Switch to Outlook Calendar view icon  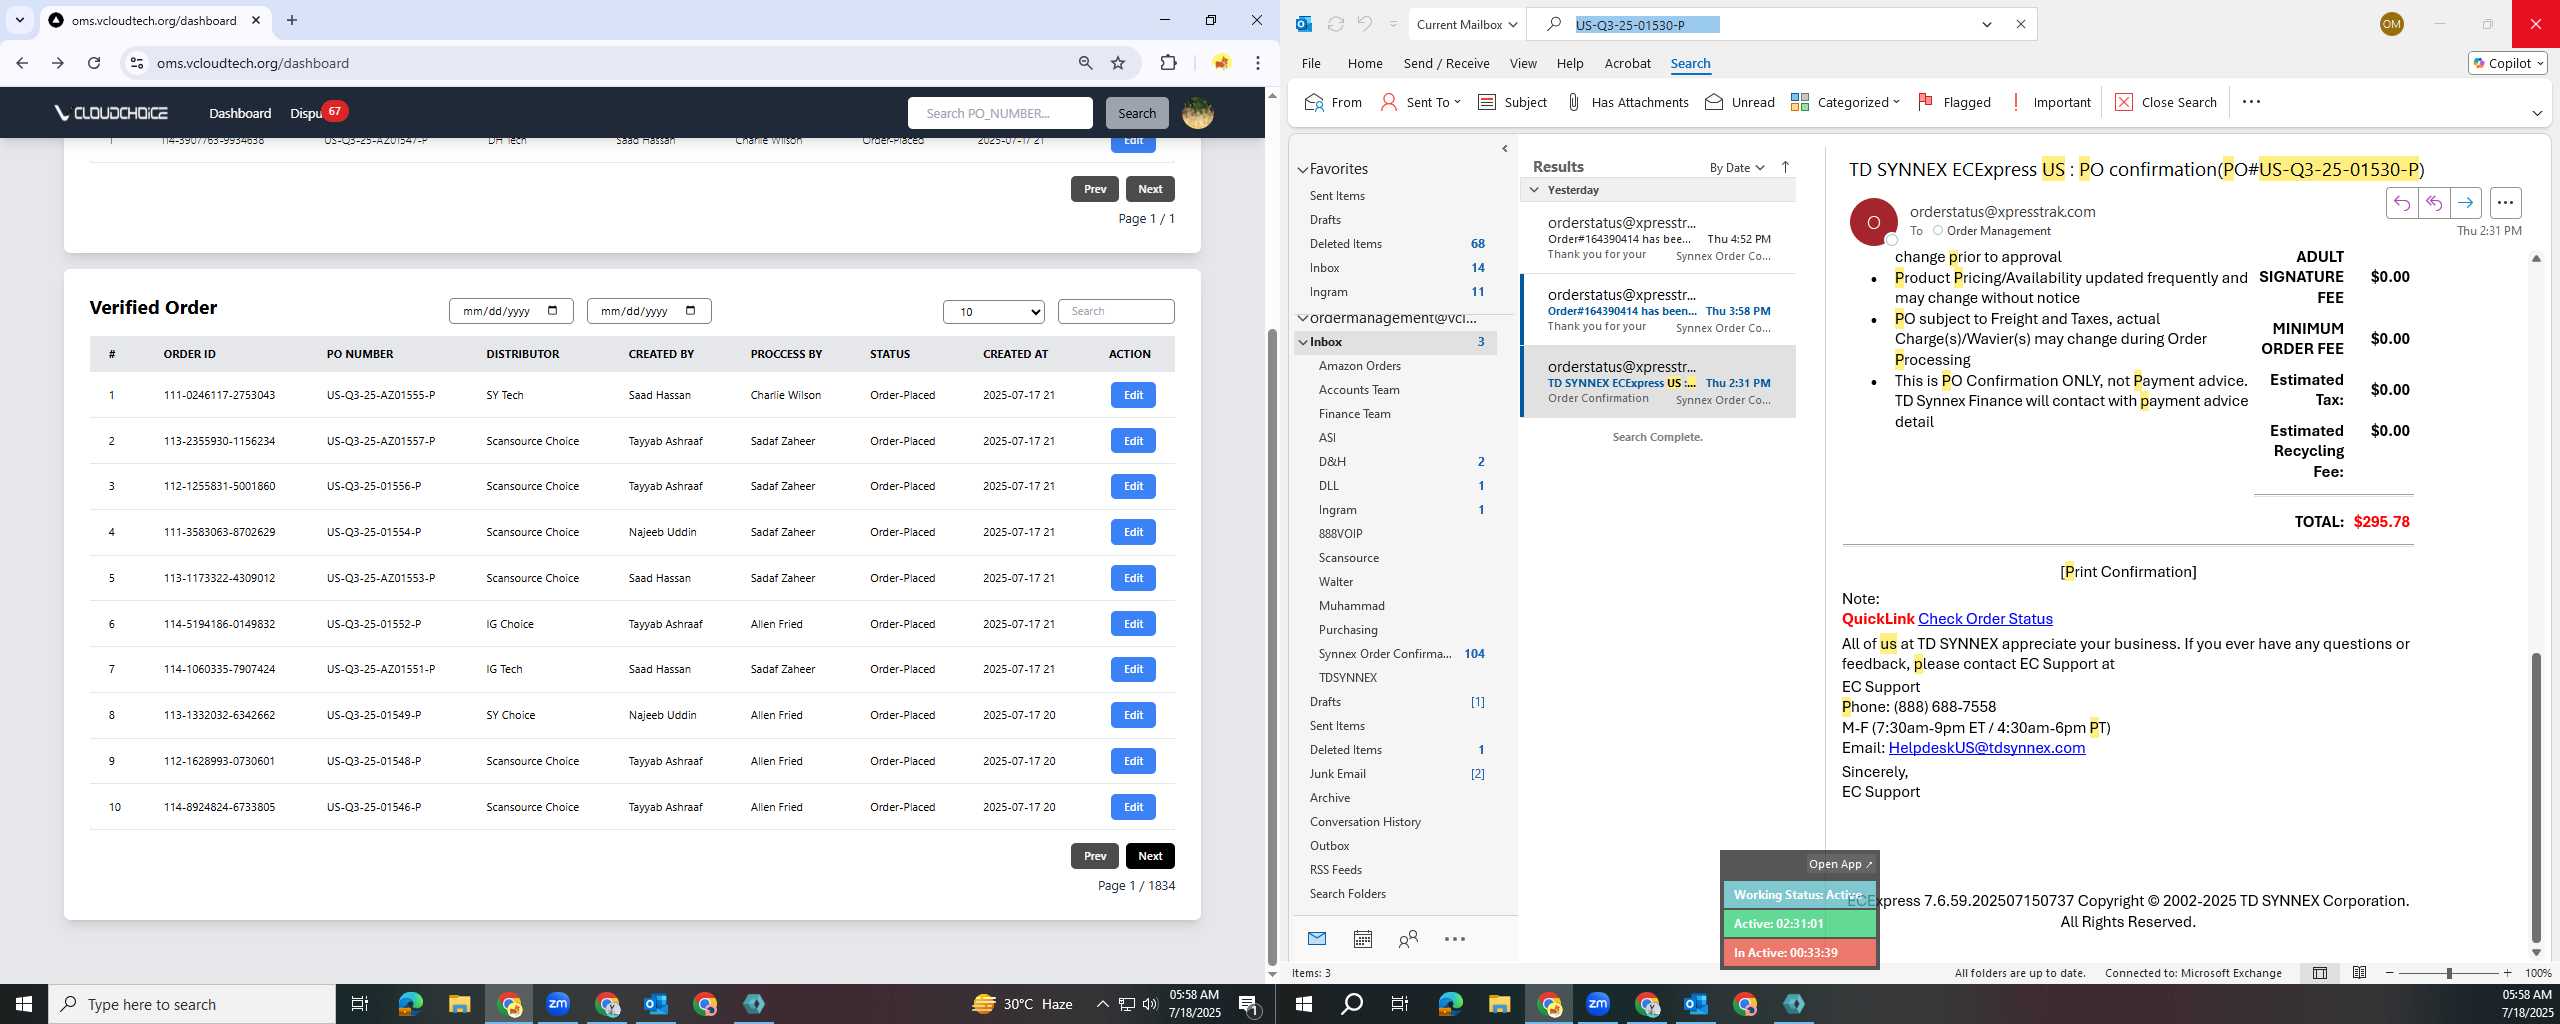pyautogui.click(x=1362, y=939)
